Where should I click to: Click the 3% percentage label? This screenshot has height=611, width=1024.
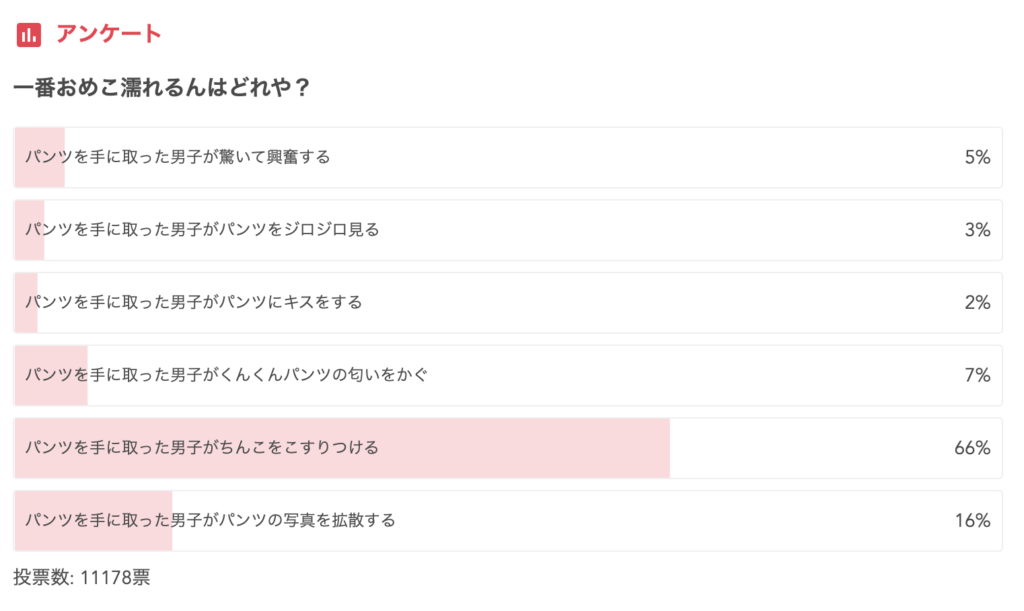tap(977, 230)
